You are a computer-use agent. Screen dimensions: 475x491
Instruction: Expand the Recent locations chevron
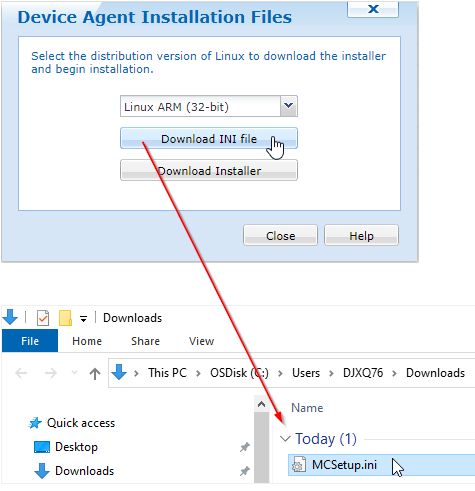pyautogui.click(x=75, y=373)
